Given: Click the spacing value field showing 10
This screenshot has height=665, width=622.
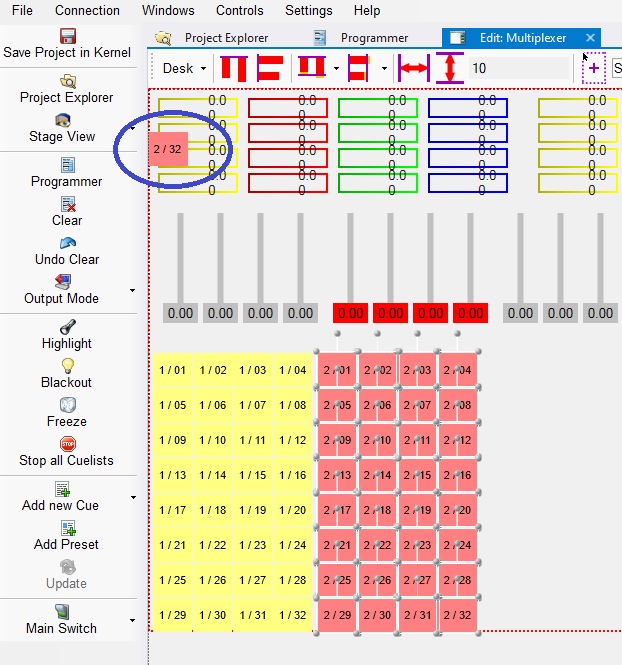Looking at the screenshot, I should pyautogui.click(x=517, y=68).
